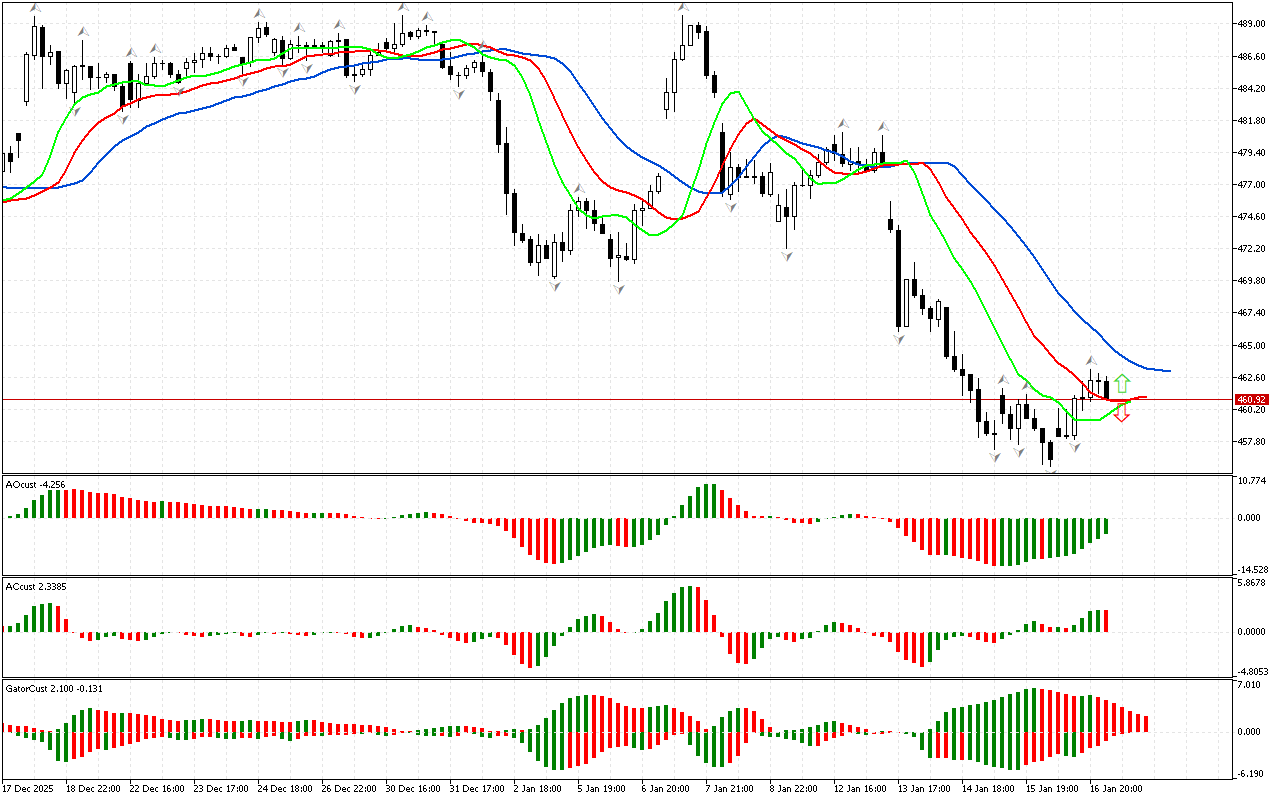The width and height of the screenshot is (1280, 800).
Task: Click the 457.80 price scale label
Action: point(1251,441)
